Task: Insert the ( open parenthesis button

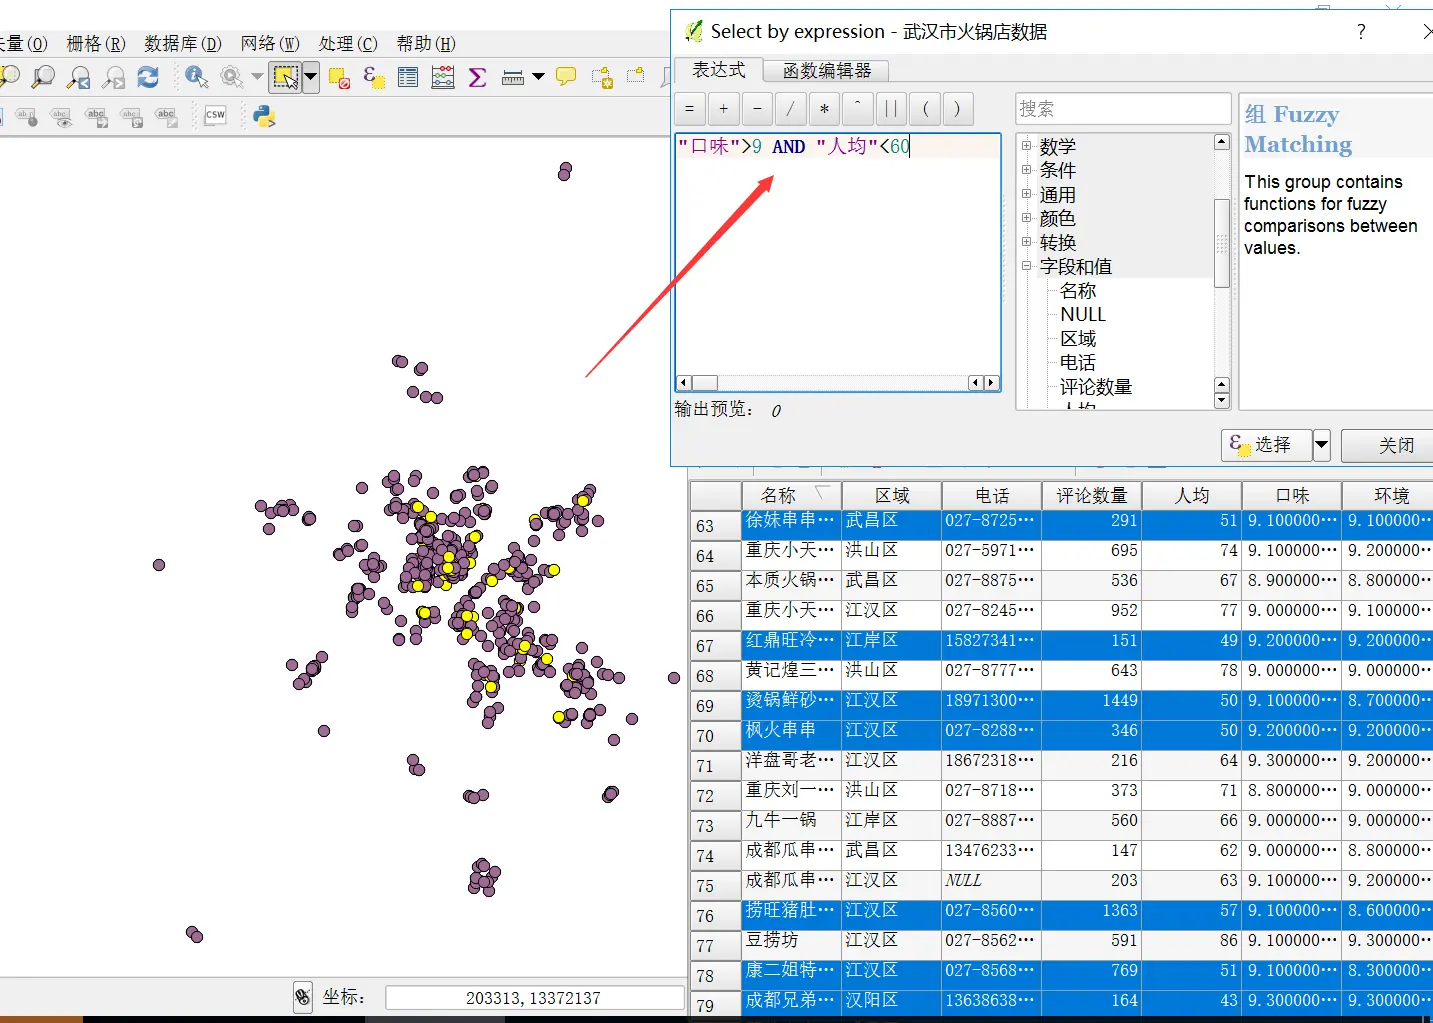Action: [925, 108]
